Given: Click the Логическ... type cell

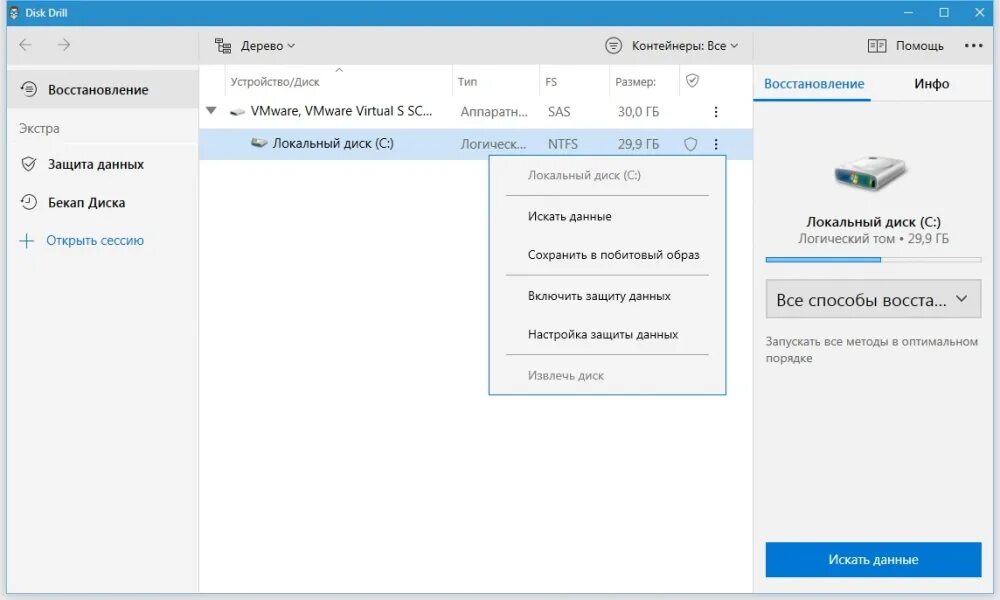Looking at the screenshot, I should click(493, 144).
